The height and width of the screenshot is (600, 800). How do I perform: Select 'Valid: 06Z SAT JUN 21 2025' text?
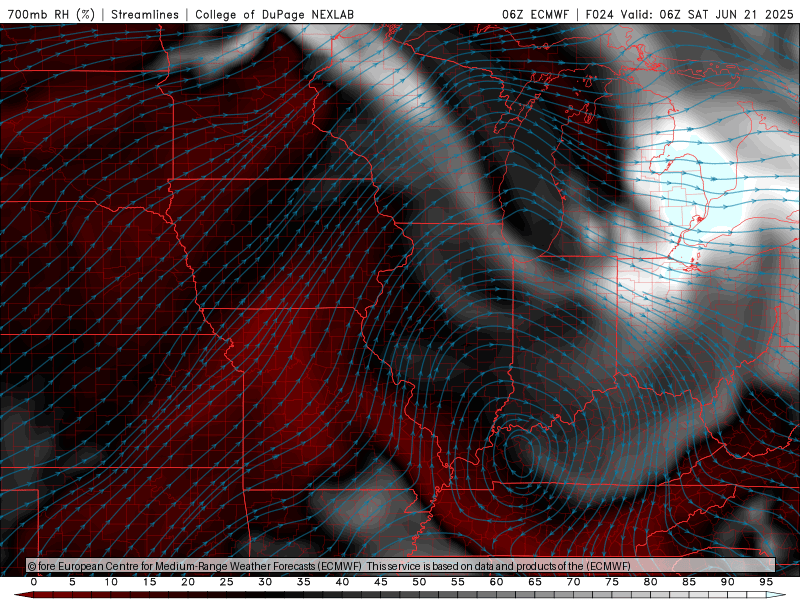pos(707,14)
